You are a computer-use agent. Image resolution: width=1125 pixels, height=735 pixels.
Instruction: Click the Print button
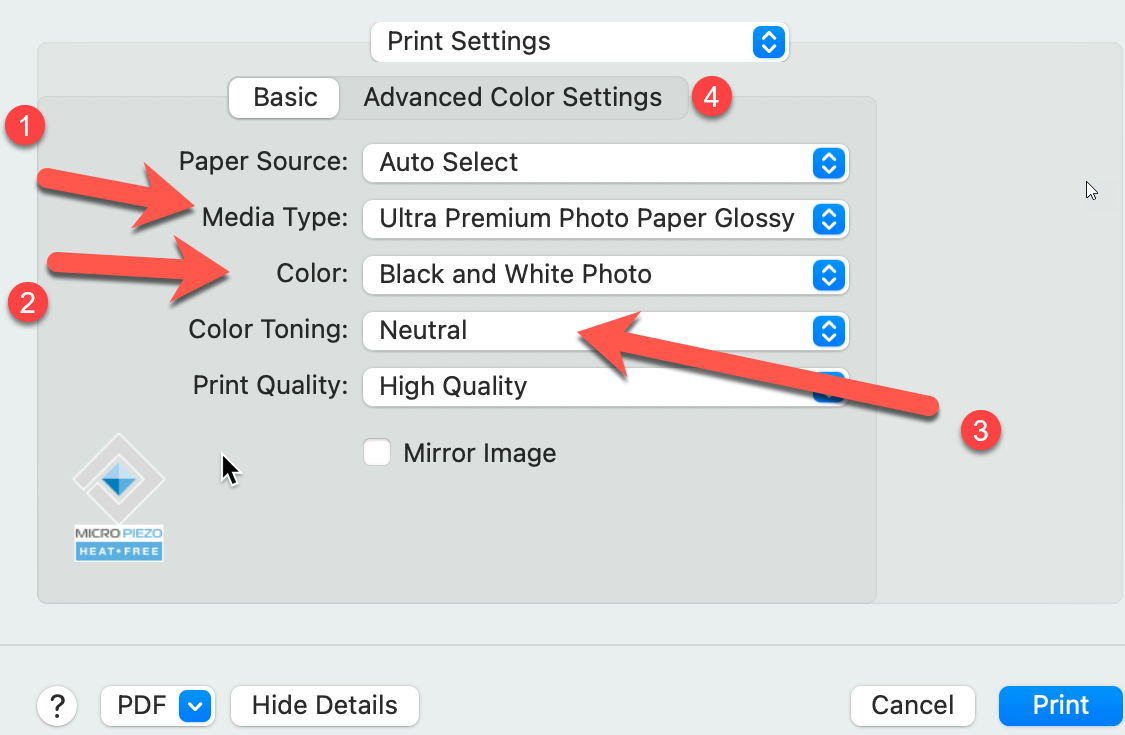click(1060, 705)
